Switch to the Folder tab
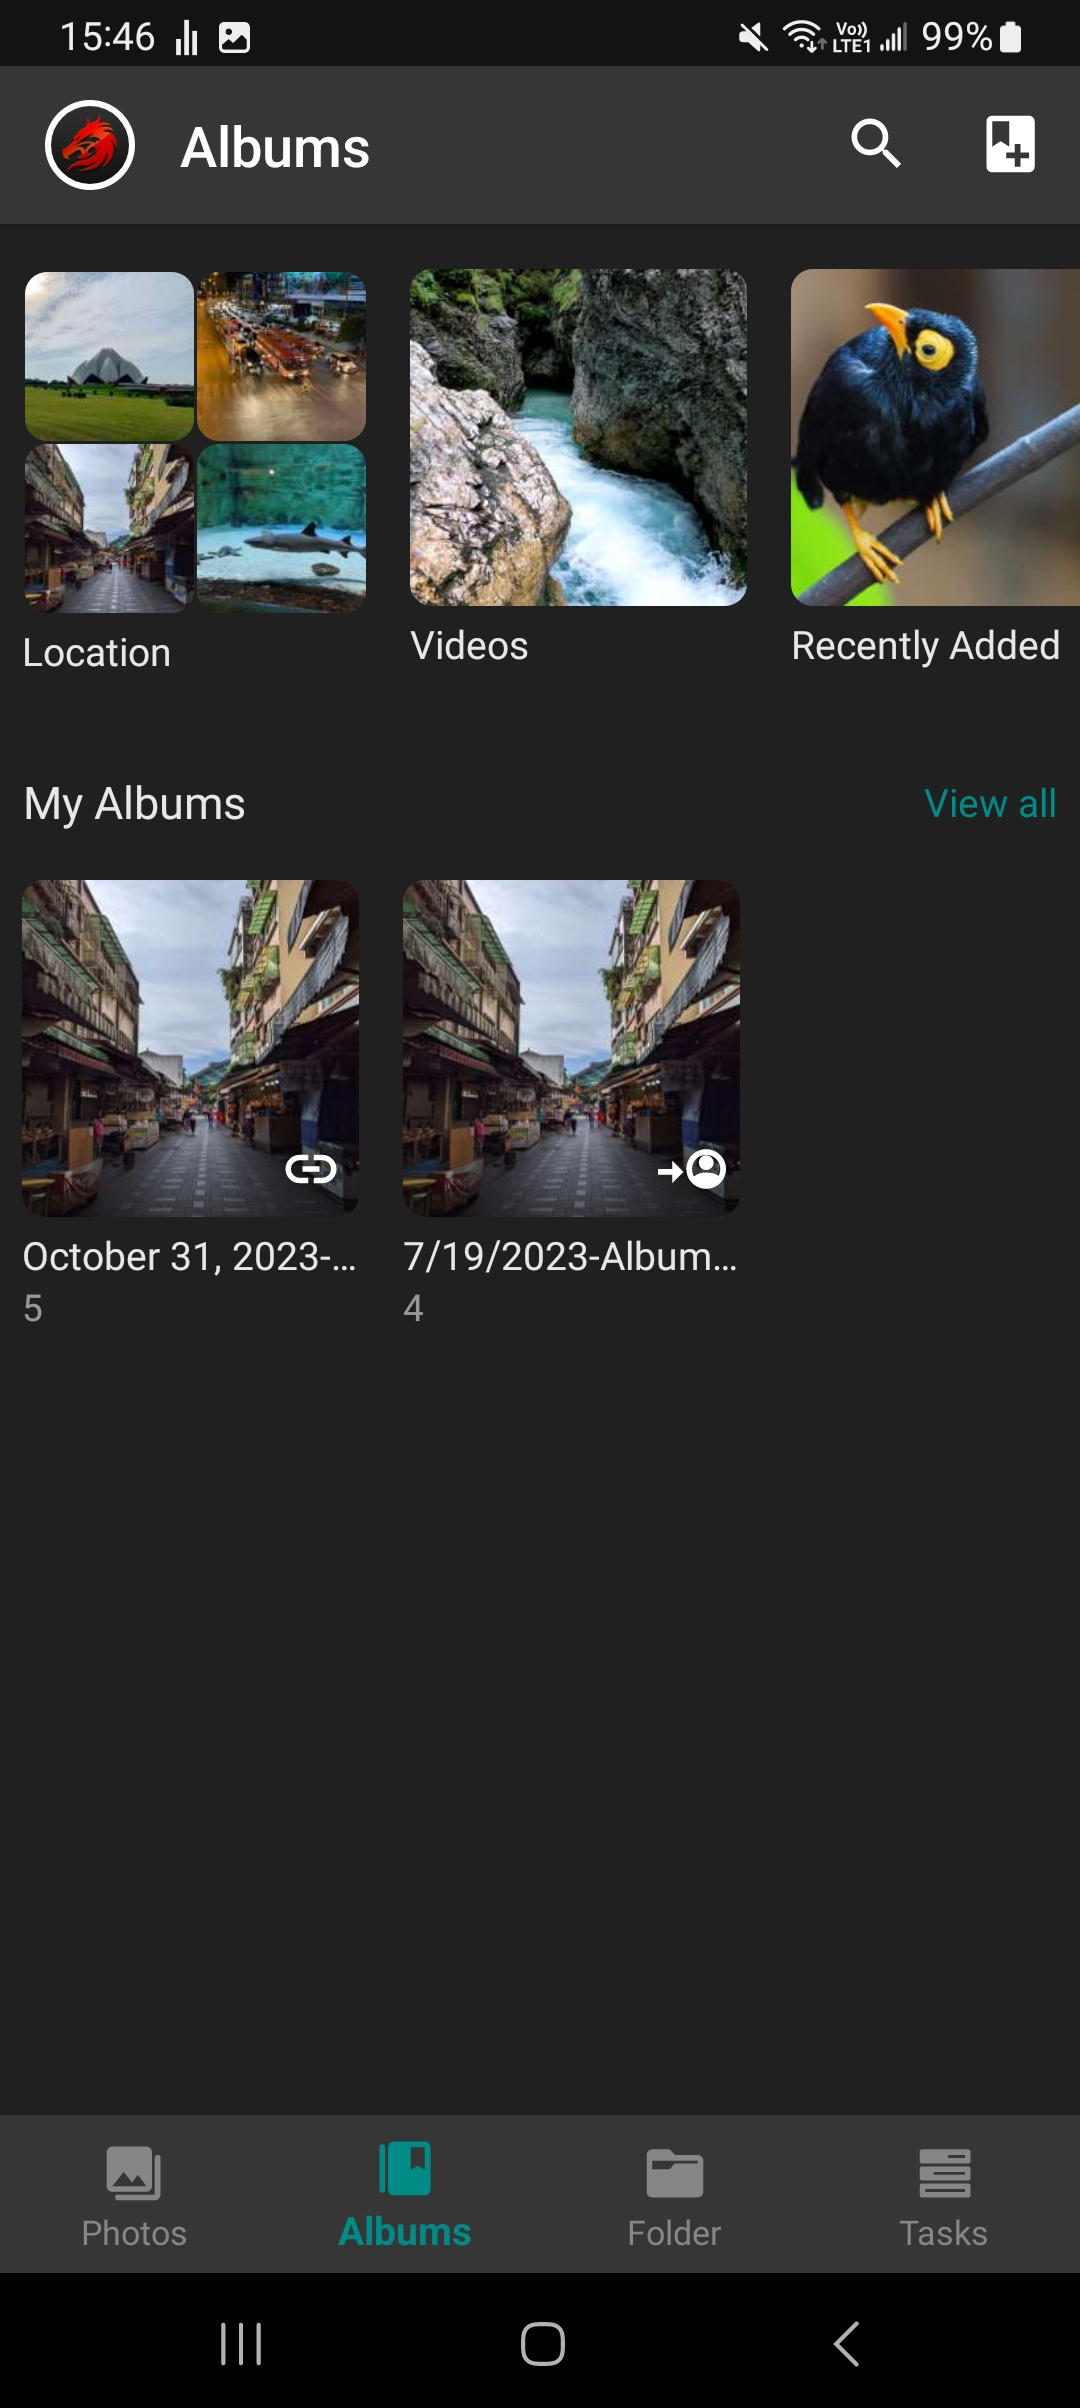This screenshot has width=1080, height=2408. (x=674, y=2192)
